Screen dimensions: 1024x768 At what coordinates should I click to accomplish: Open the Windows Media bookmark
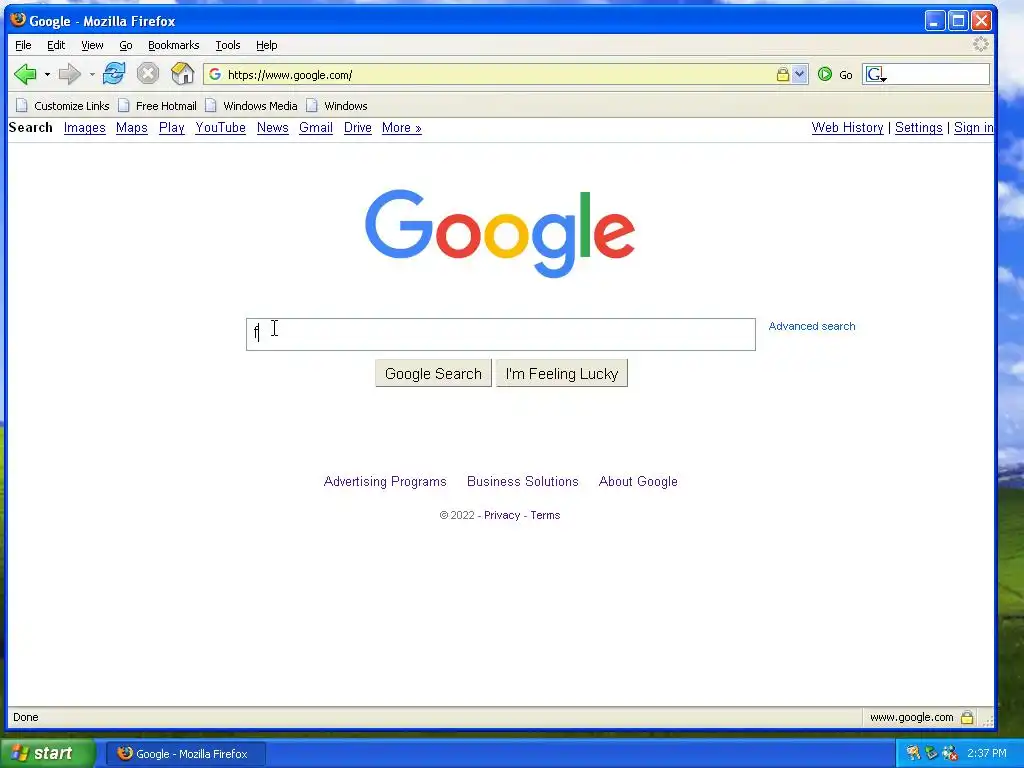(x=251, y=106)
